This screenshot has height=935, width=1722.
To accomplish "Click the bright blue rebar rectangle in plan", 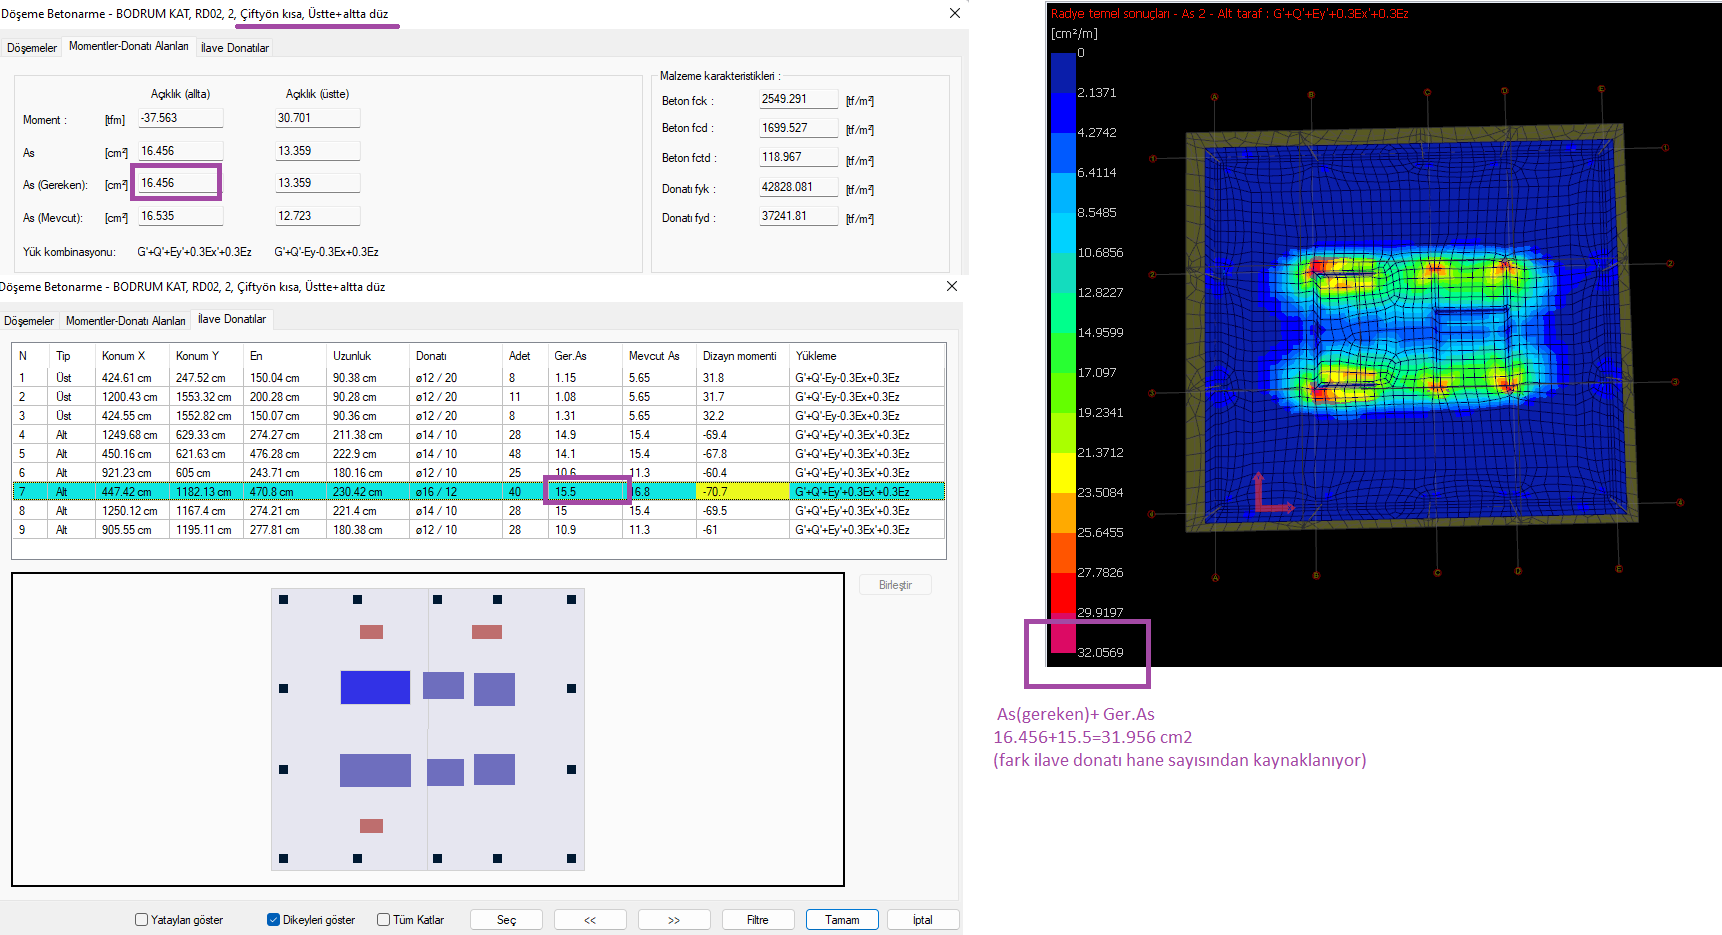I will [375, 687].
